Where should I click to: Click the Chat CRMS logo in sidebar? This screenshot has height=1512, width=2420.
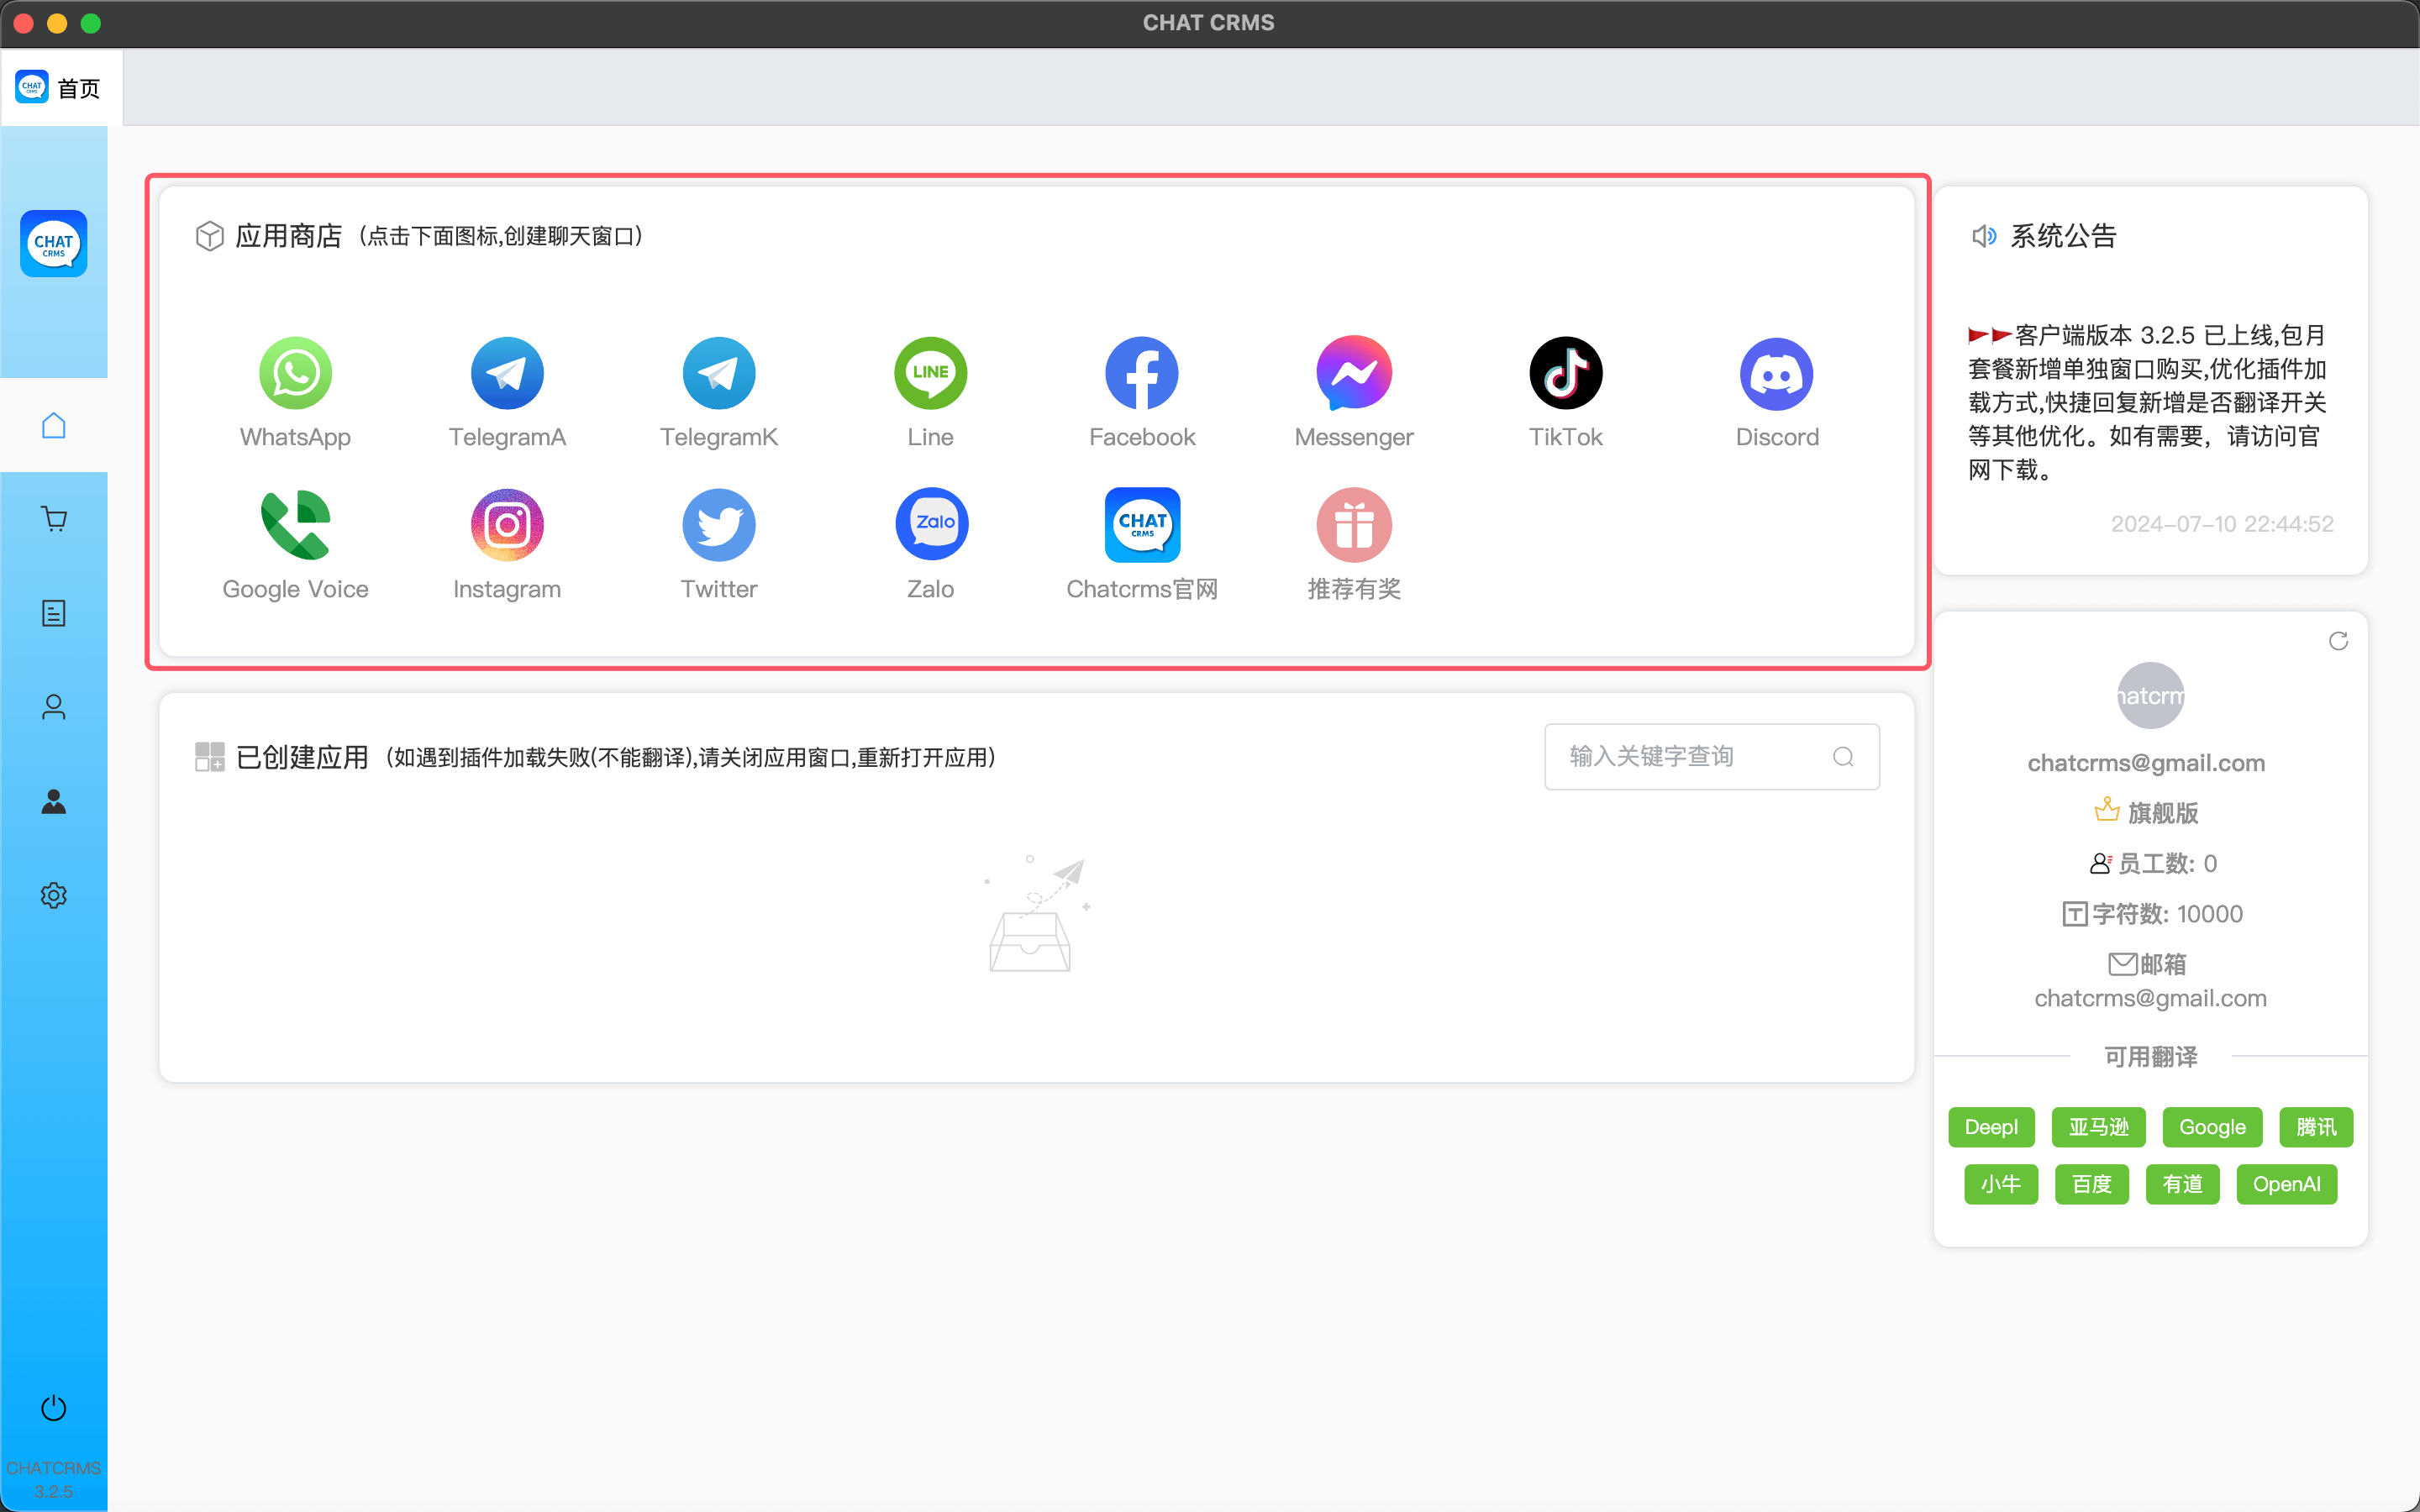point(54,243)
